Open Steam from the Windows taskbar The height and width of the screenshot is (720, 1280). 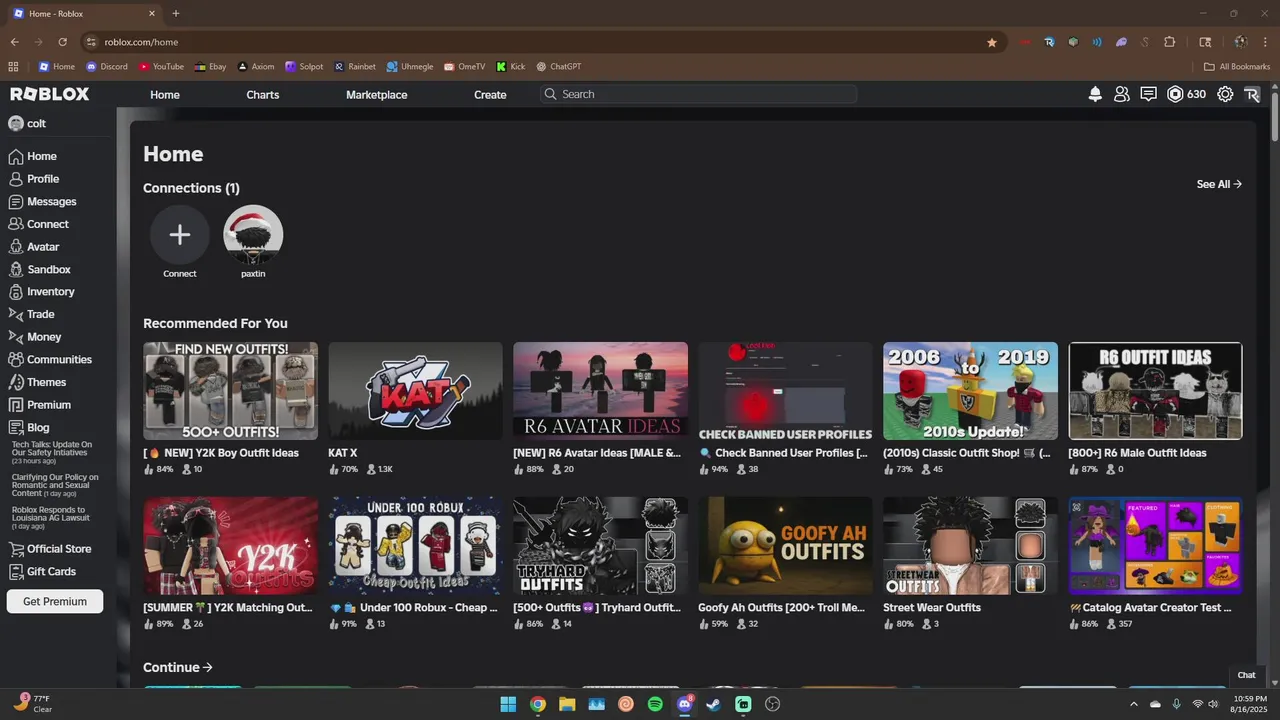(714, 704)
